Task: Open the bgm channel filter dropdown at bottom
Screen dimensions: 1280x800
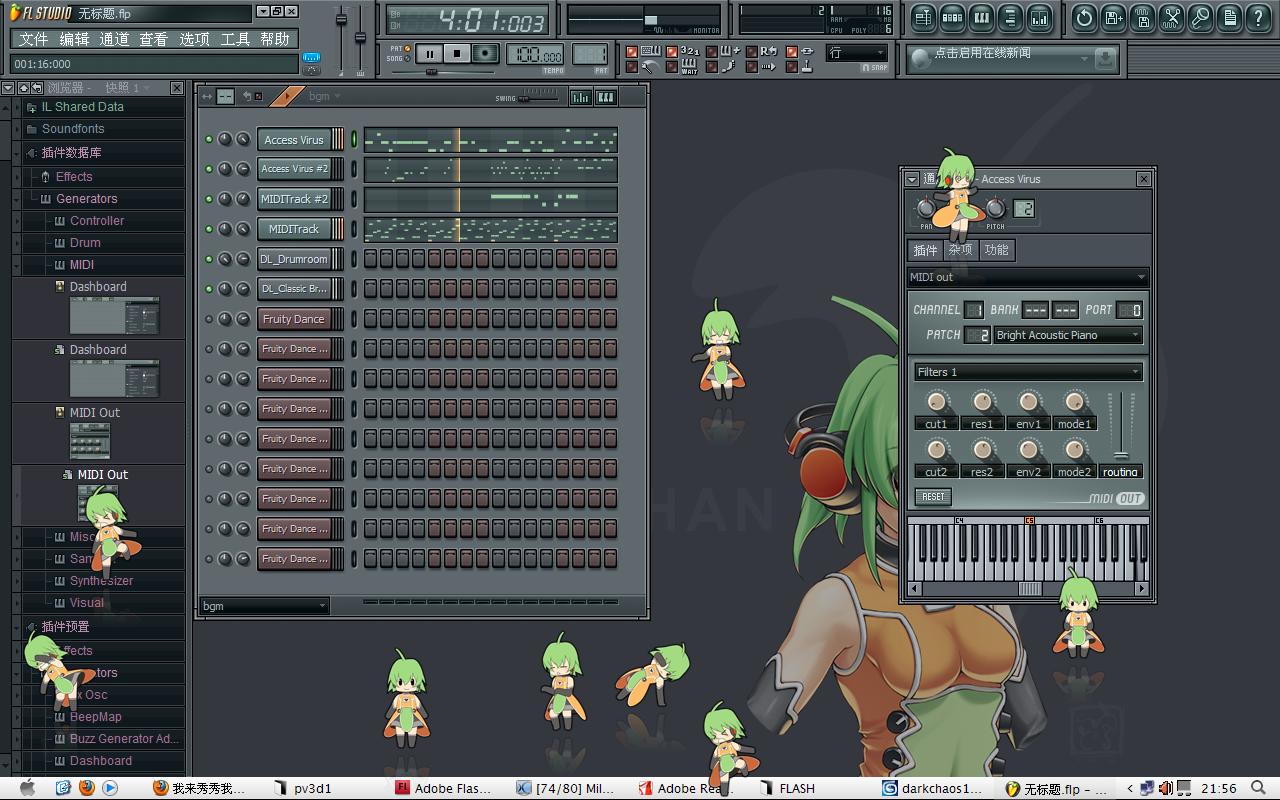Action: click(x=264, y=606)
